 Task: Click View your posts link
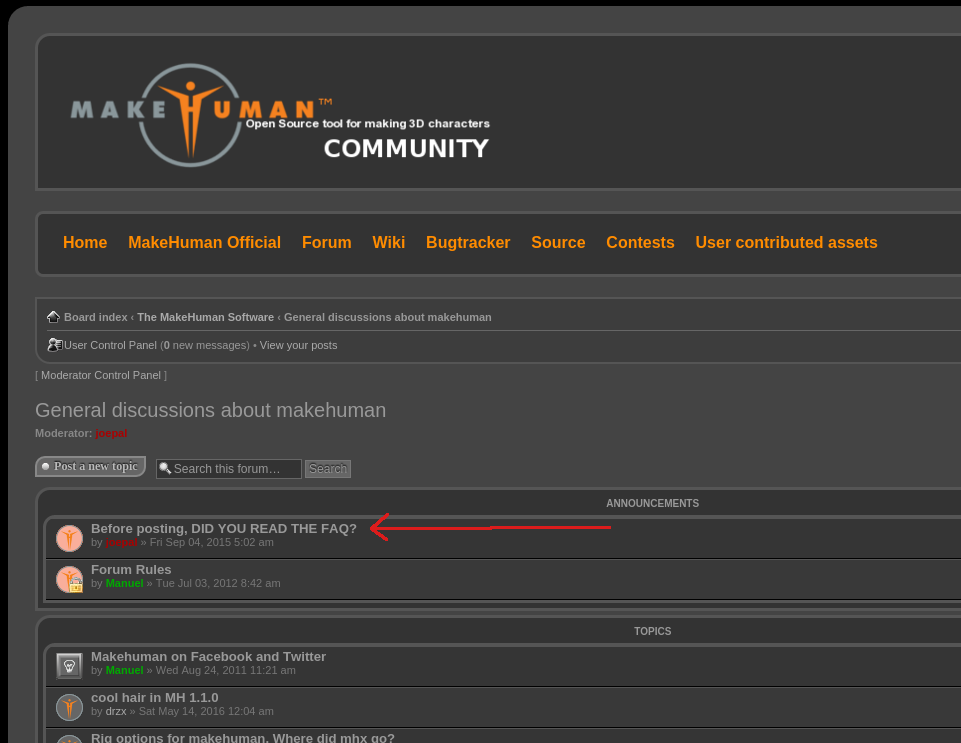point(298,346)
